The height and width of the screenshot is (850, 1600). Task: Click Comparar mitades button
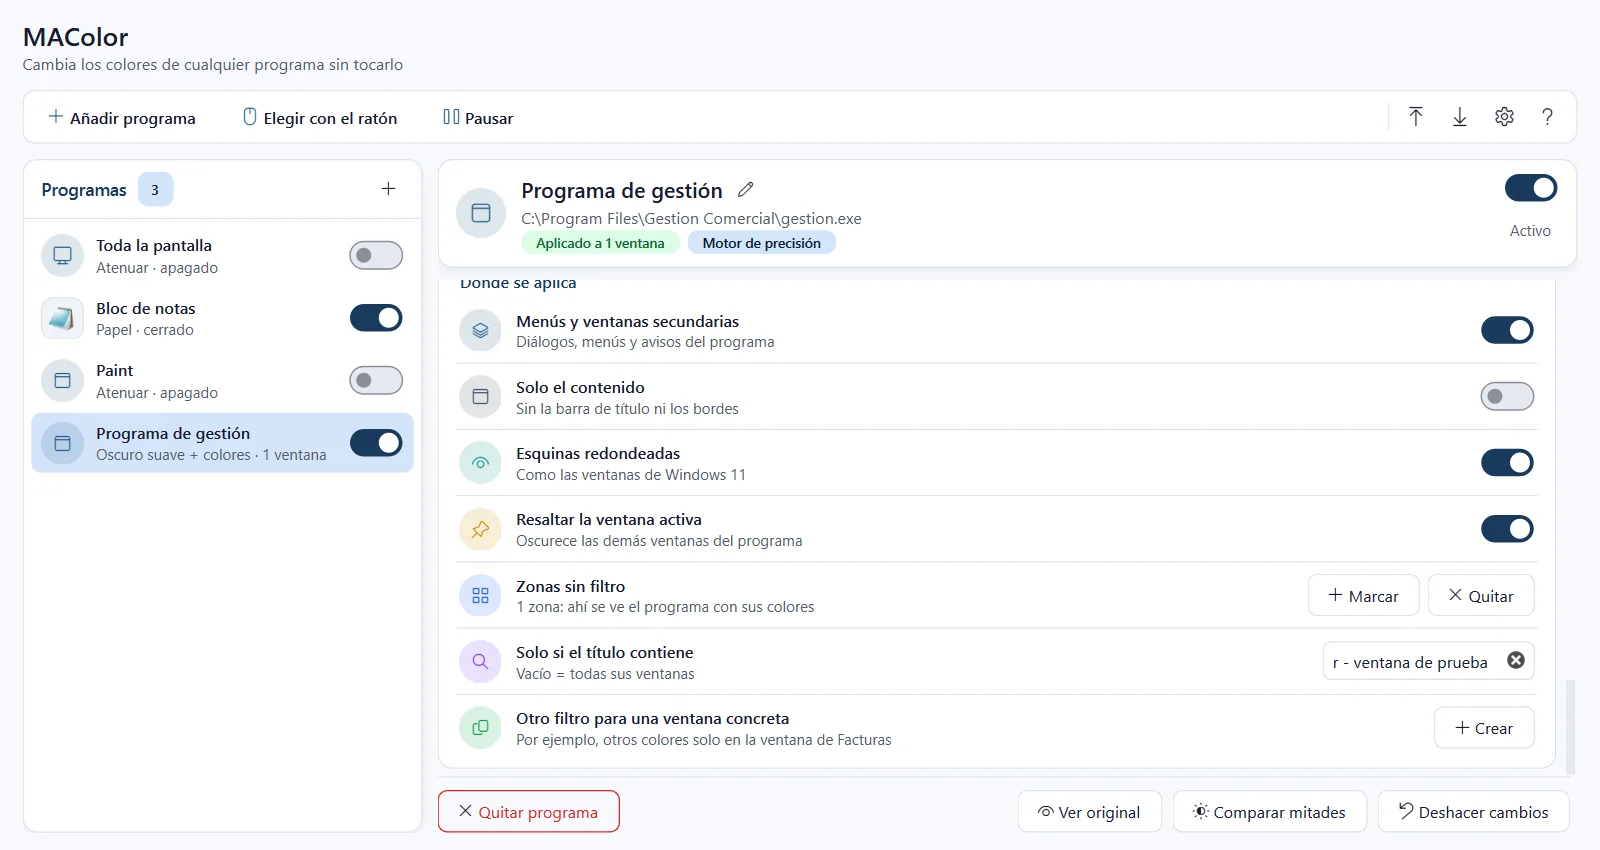(1270, 812)
